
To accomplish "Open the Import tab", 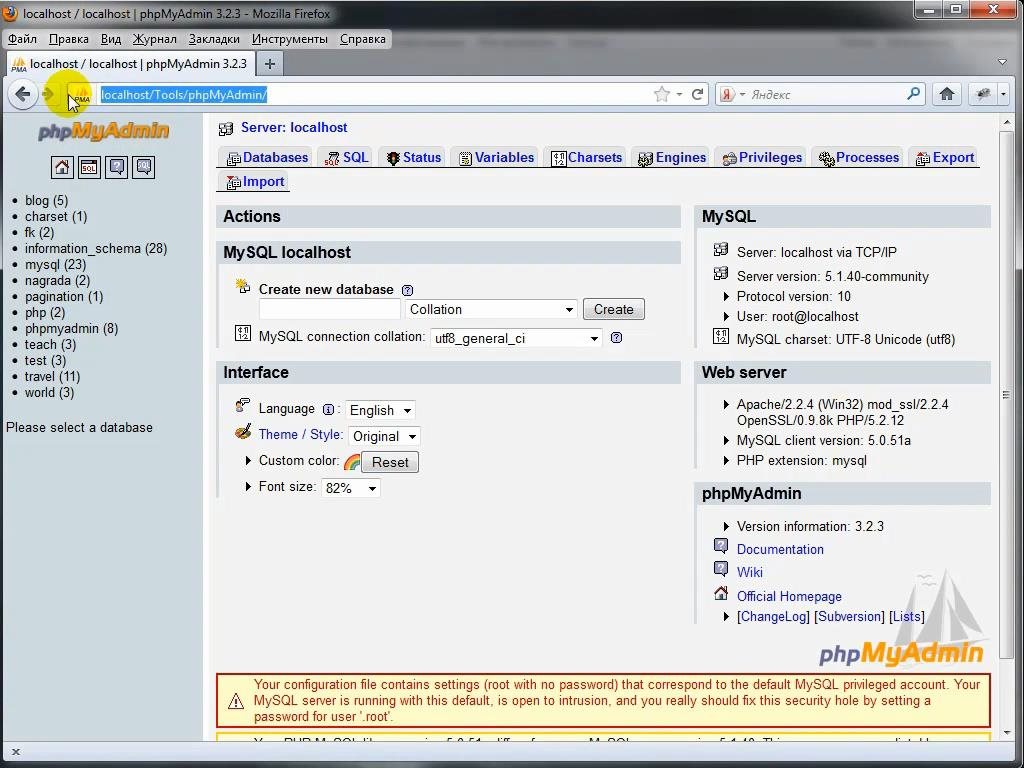I will click(x=255, y=182).
